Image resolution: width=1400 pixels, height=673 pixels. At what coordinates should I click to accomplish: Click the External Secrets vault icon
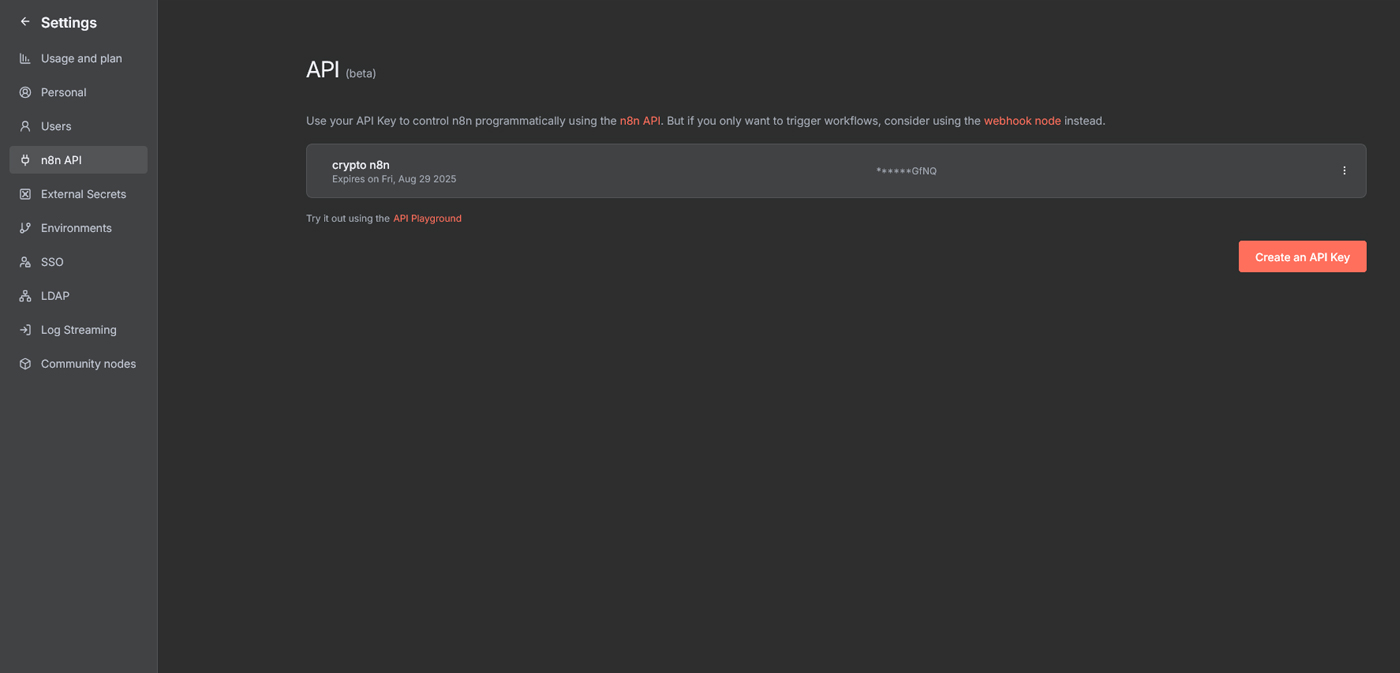pos(25,195)
